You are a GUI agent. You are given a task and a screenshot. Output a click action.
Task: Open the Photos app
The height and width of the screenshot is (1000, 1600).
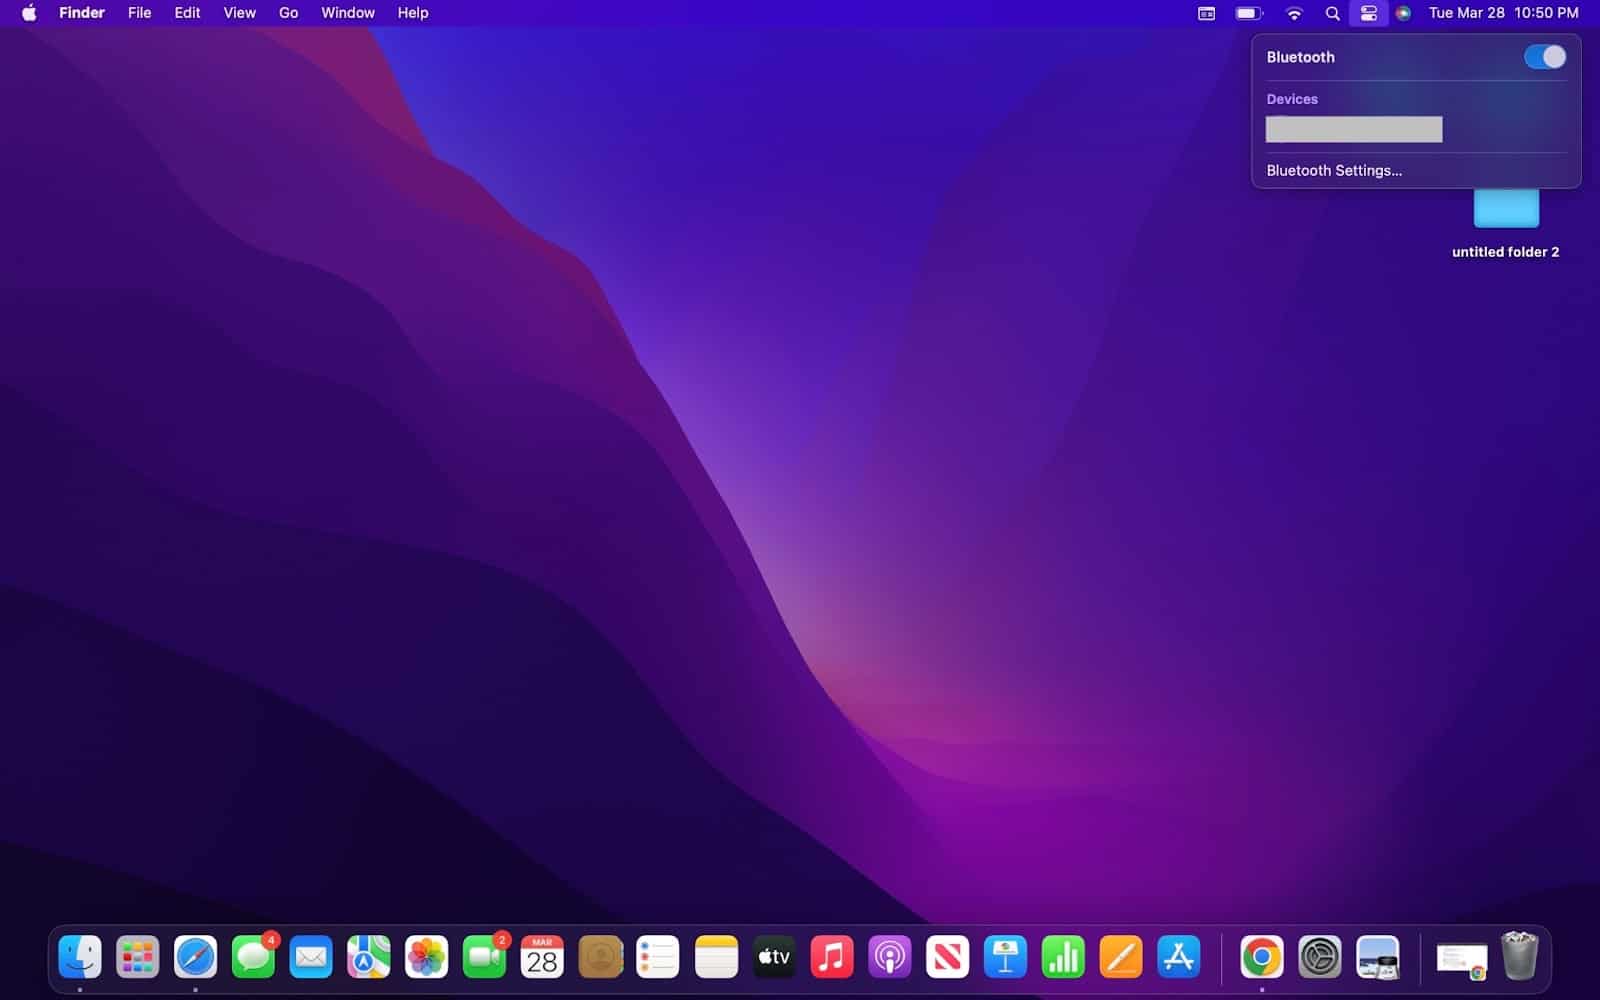pos(427,957)
